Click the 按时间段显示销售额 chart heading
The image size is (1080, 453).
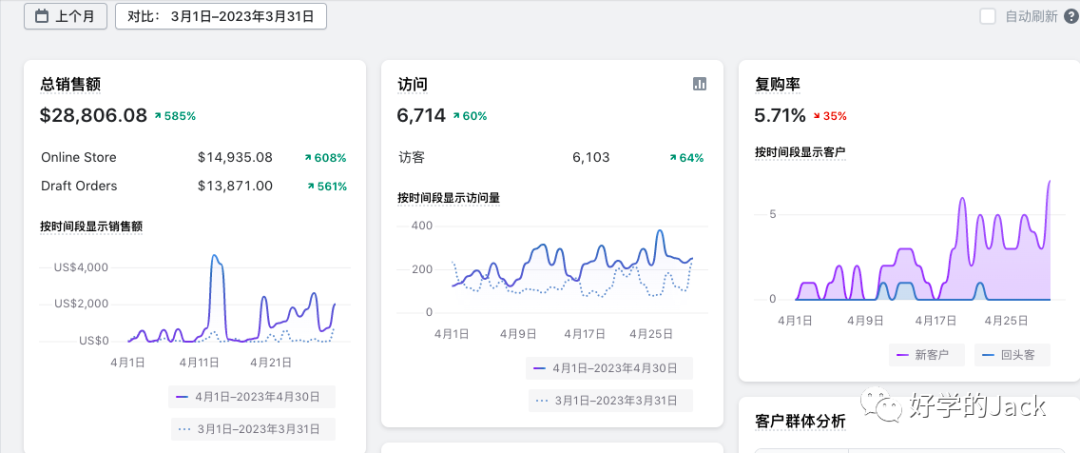[92, 226]
